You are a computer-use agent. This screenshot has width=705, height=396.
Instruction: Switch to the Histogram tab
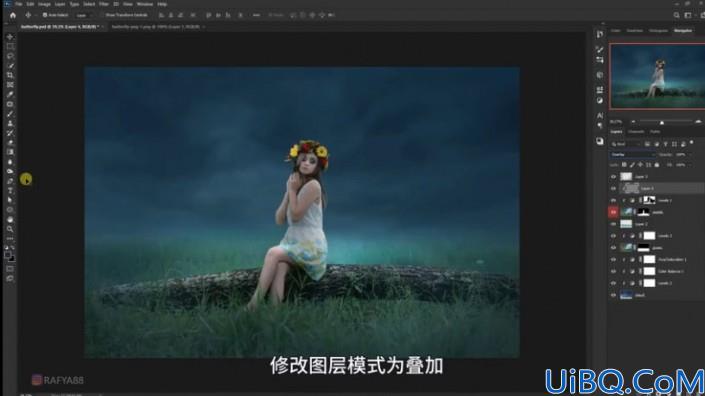tap(659, 31)
